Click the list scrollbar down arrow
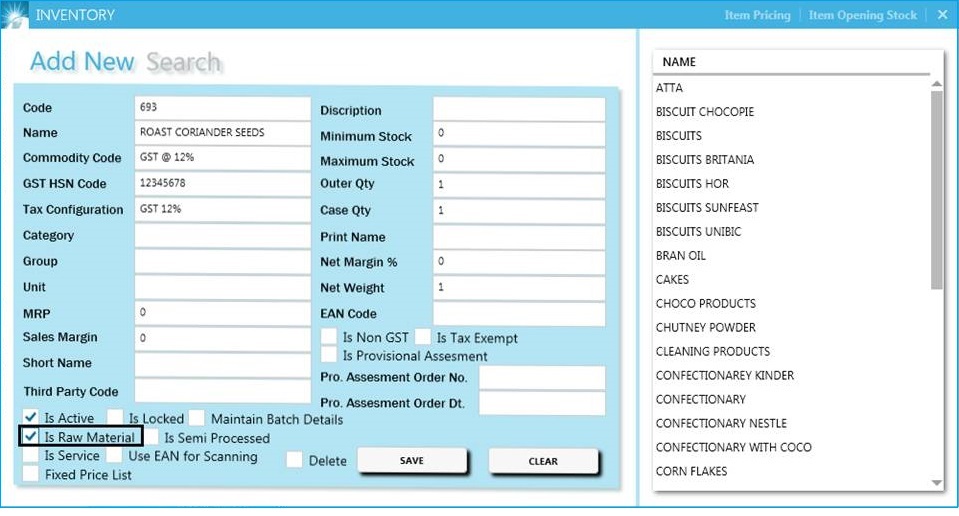Image resolution: width=959 pixels, height=516 pixels. pyautogui.click(x=936, y=483)
